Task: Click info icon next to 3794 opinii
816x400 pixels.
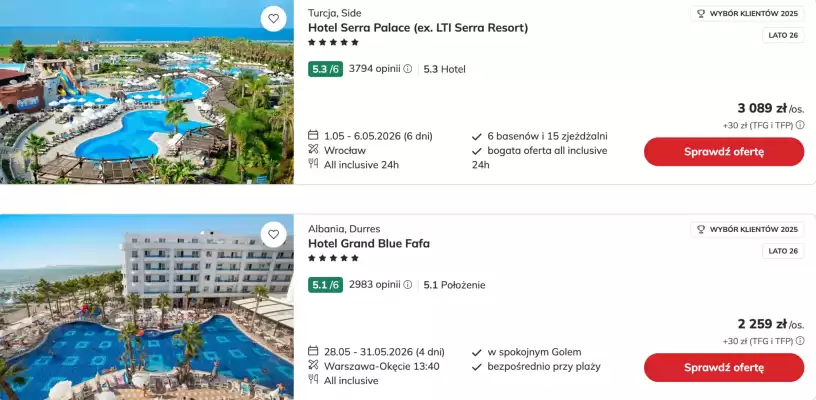Action: coord(408,69)
